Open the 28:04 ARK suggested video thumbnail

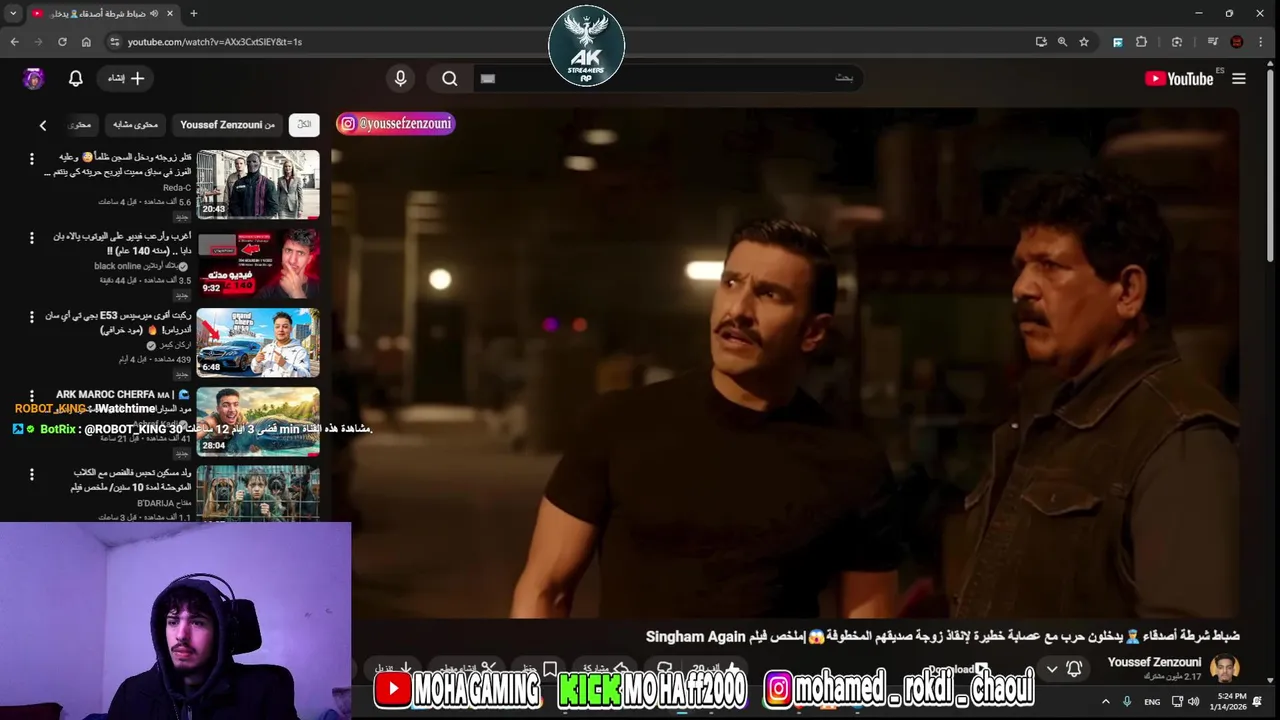(258, 421)
